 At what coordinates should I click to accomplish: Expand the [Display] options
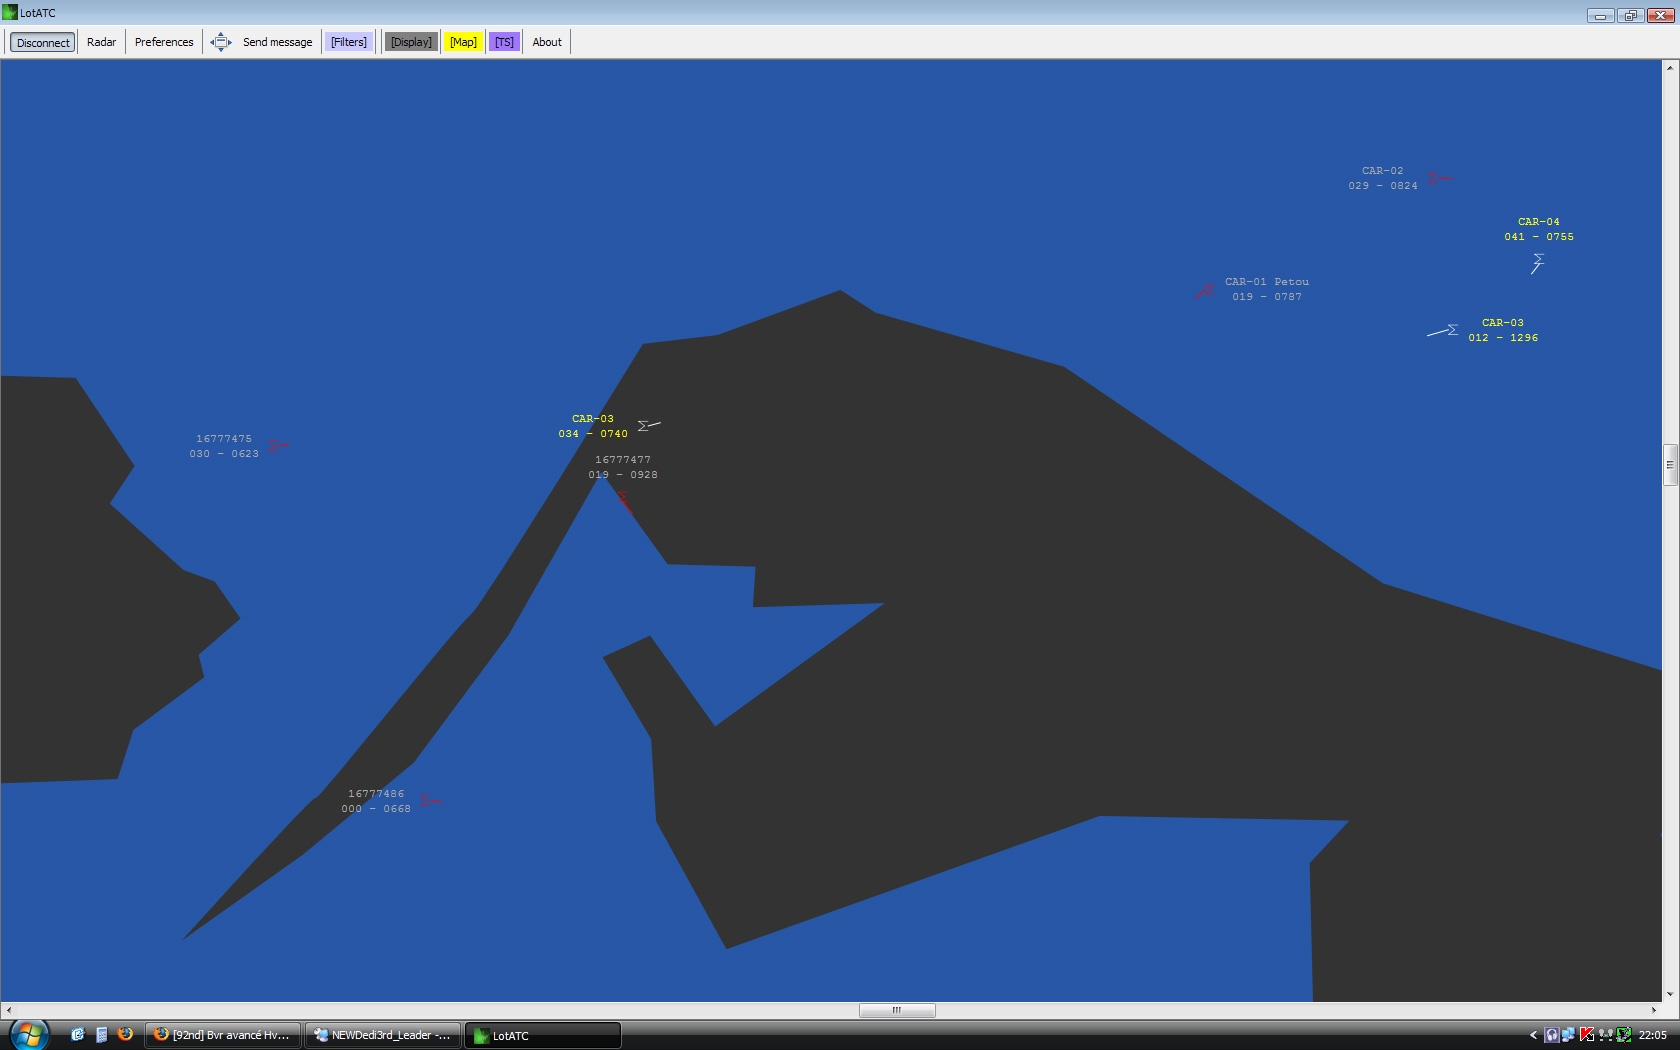click(411, 42)
